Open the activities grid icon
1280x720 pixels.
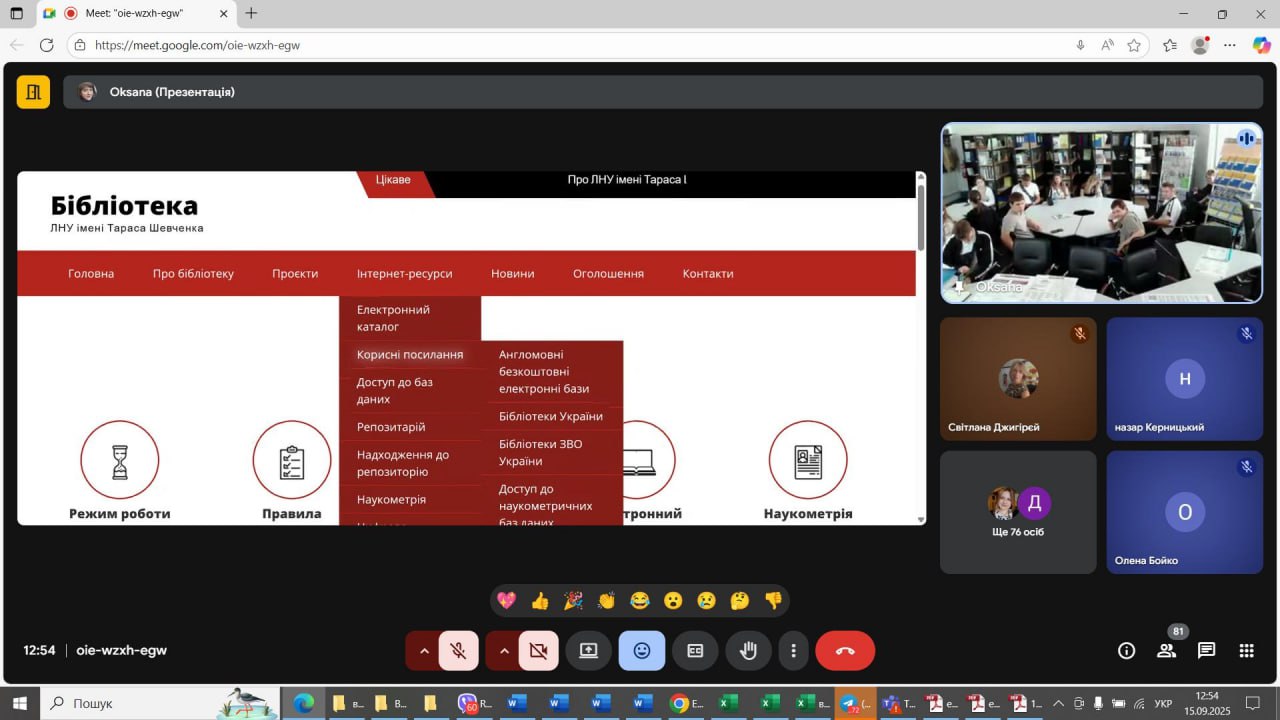(1246, 651)
